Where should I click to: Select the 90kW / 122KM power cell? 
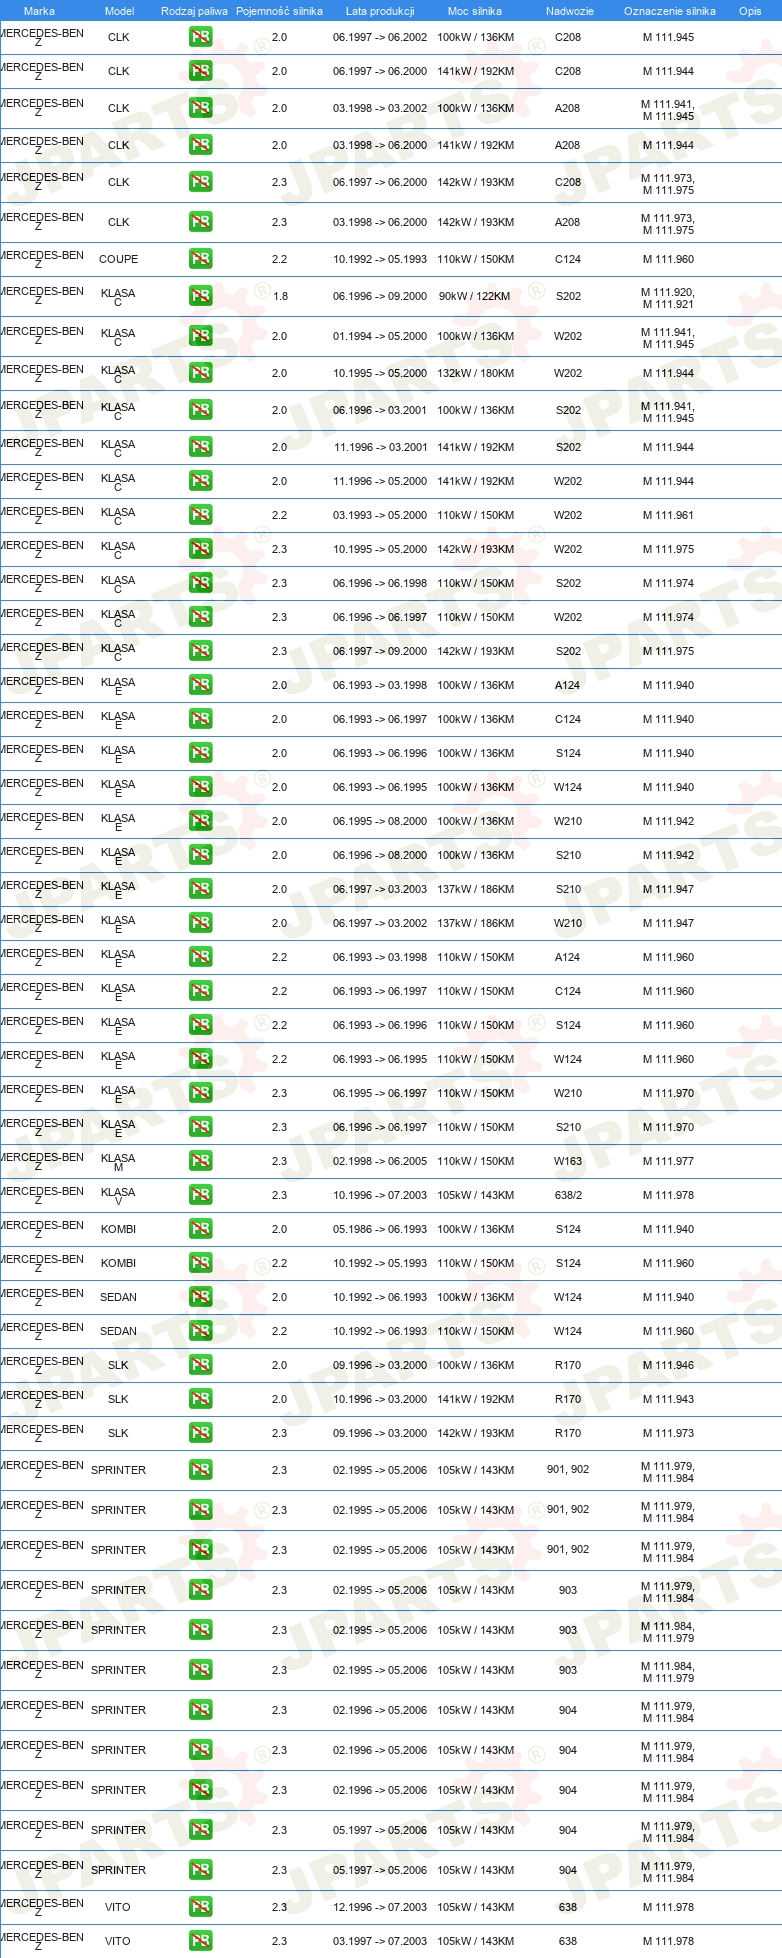pos(475,296)
